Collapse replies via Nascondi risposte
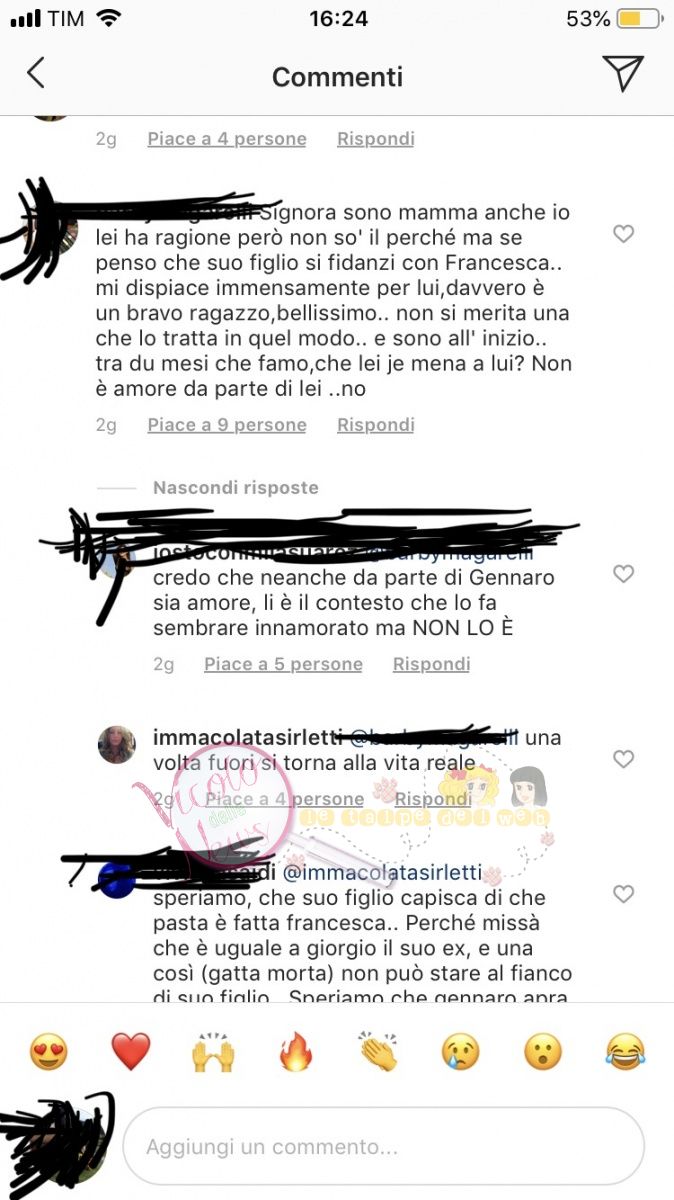The image size is (674, 1200). [x=236, y=488]
